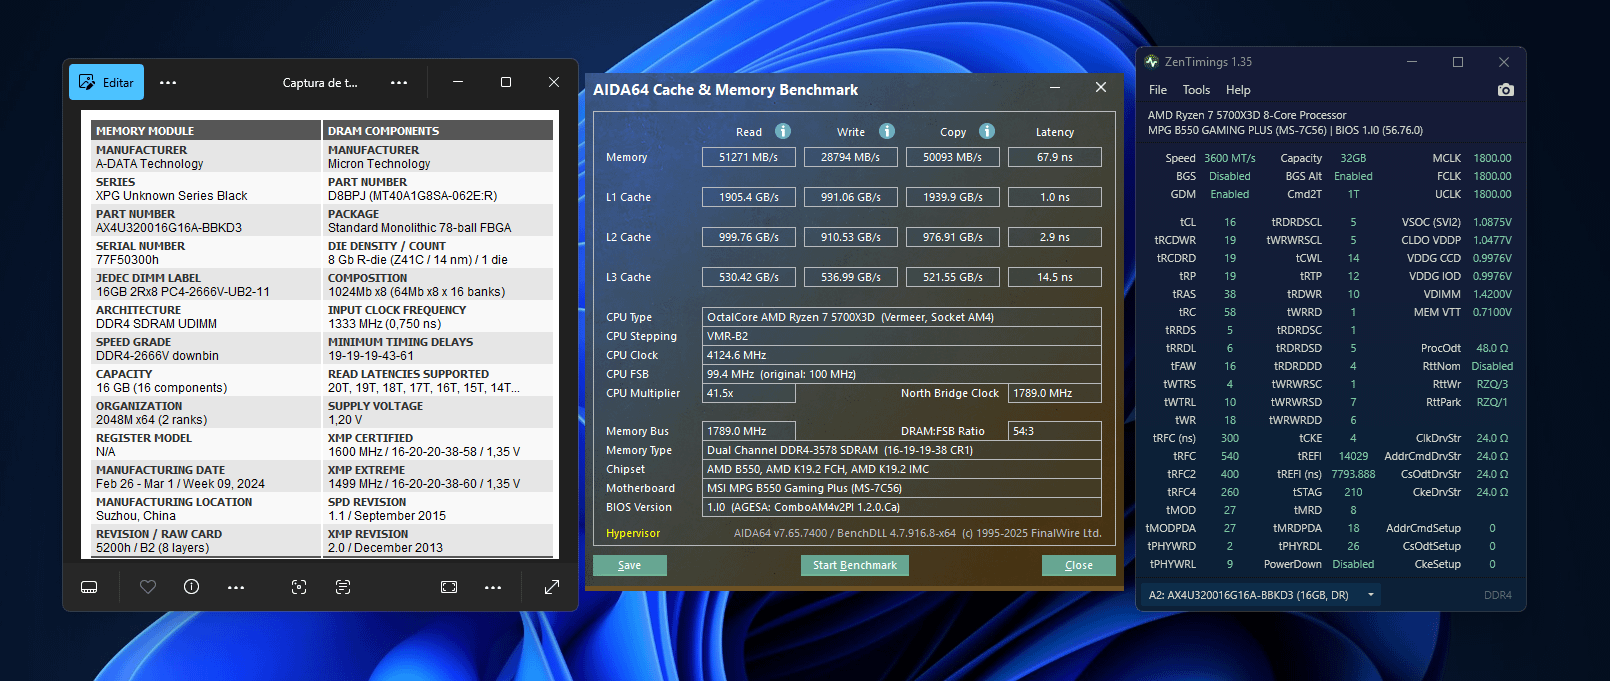
Task: Click the GDM value Enabled in ZenTimings
Action: coord(1230,194)
